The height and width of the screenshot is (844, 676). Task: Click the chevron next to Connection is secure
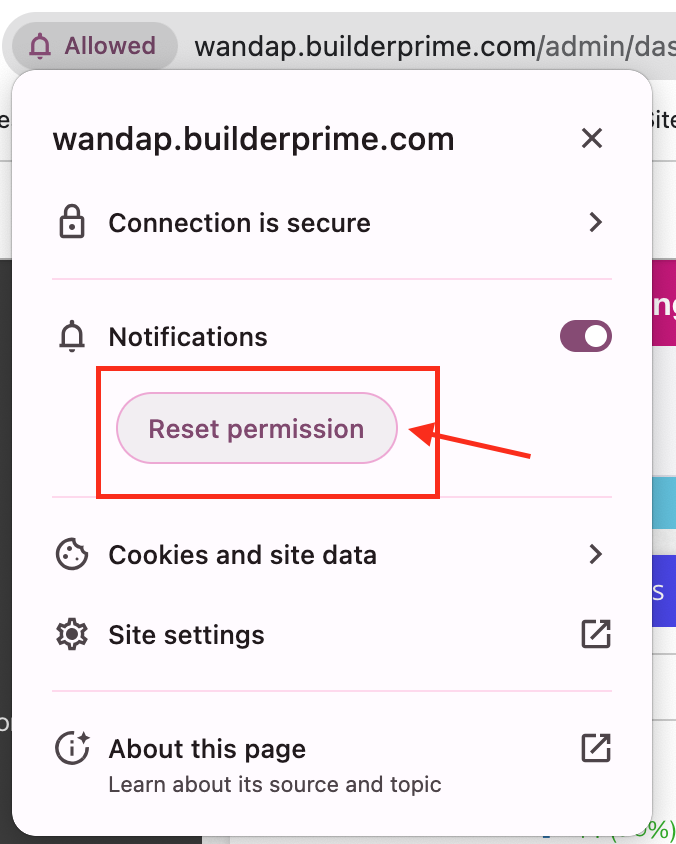[x=596, y=222]
